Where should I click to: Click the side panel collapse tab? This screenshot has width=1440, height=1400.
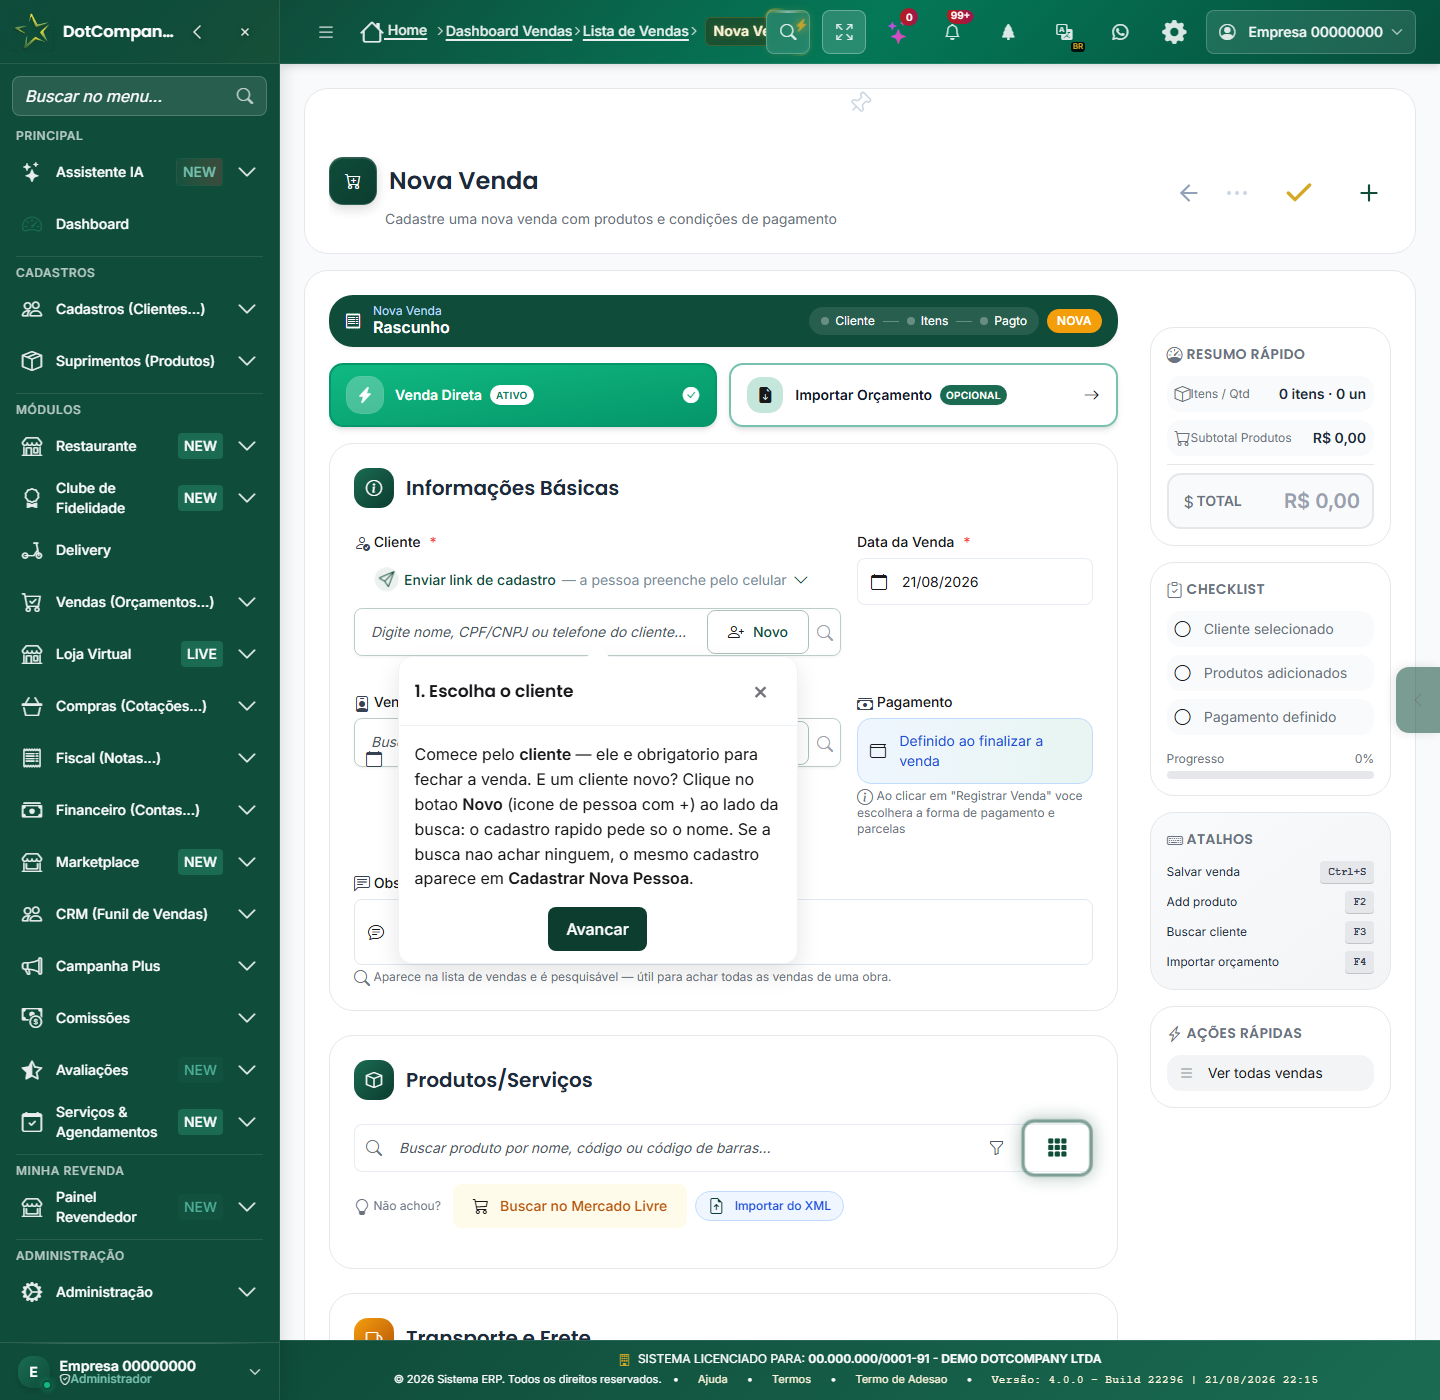pyautogui.click(x=1418, y=700)
